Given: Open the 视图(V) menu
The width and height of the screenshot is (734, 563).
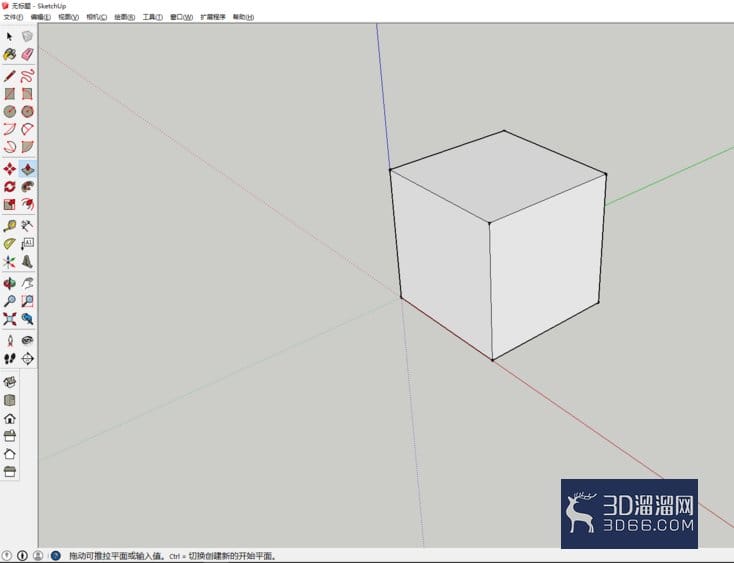Looking at the screenshot, I should (x=68, y=17).
